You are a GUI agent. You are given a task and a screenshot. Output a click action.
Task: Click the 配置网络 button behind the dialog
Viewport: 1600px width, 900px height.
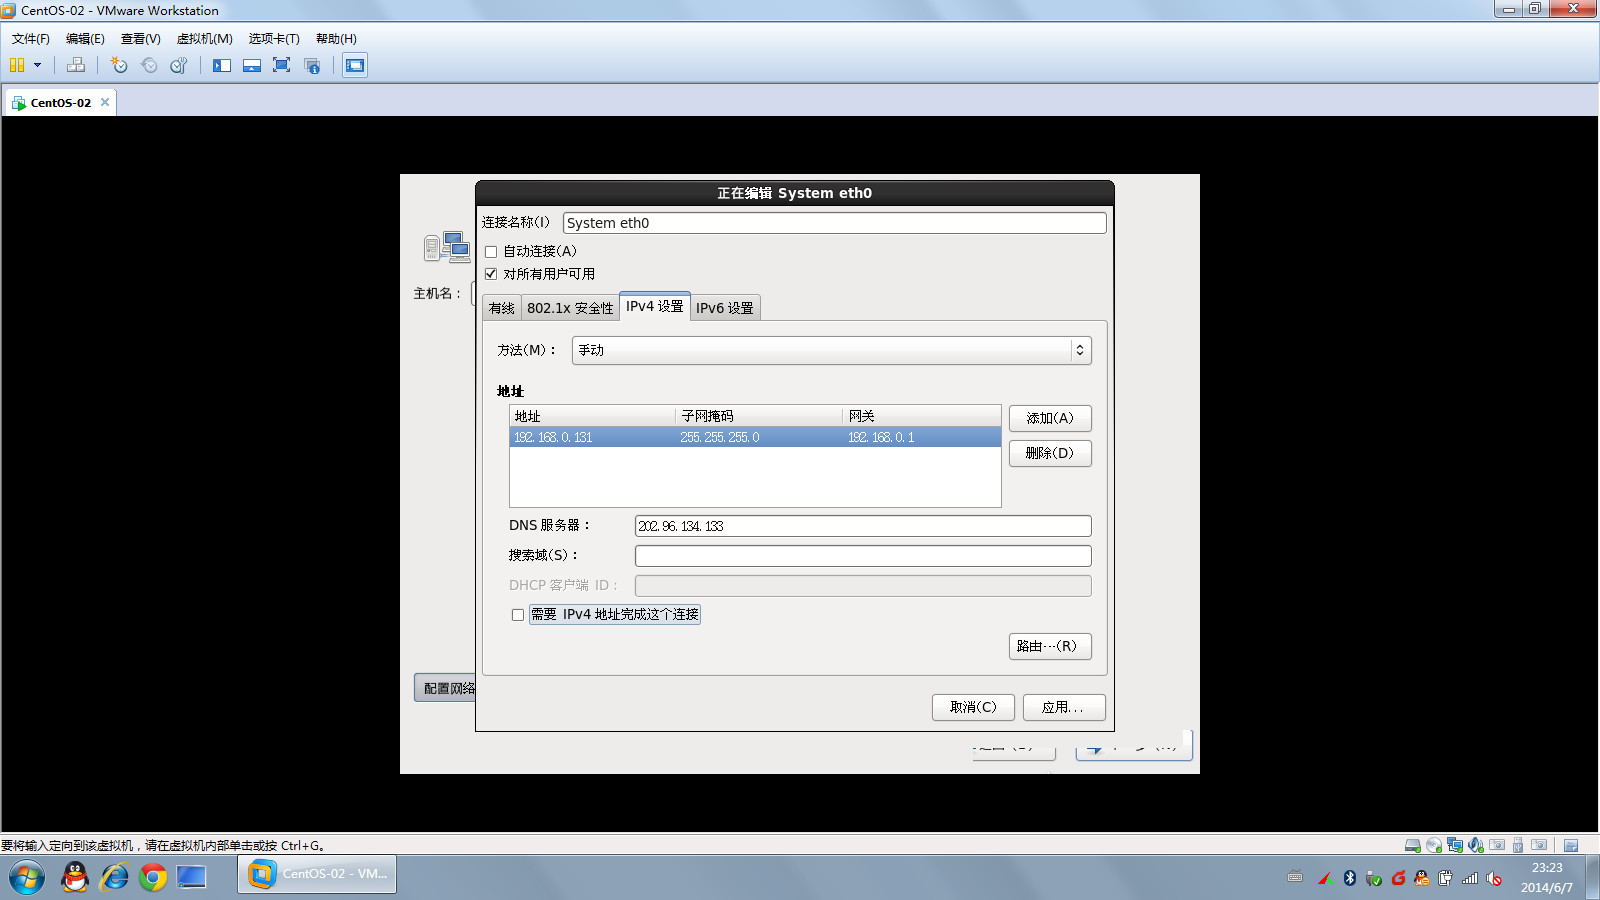point(446,688)
